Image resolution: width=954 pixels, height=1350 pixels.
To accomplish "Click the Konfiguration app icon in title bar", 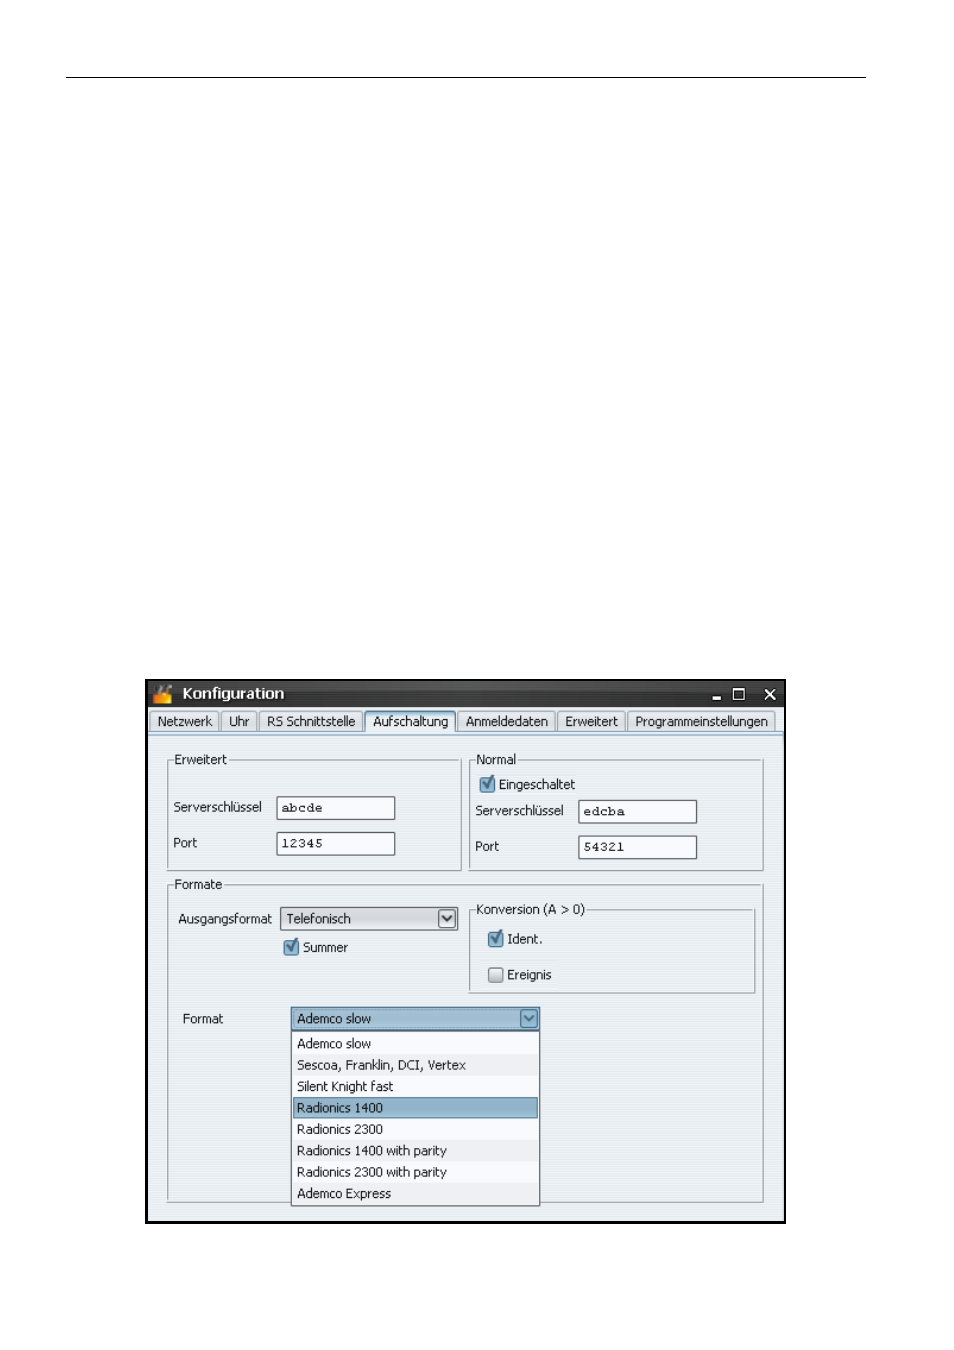I will pyautogui.click(x=163, y=694).
